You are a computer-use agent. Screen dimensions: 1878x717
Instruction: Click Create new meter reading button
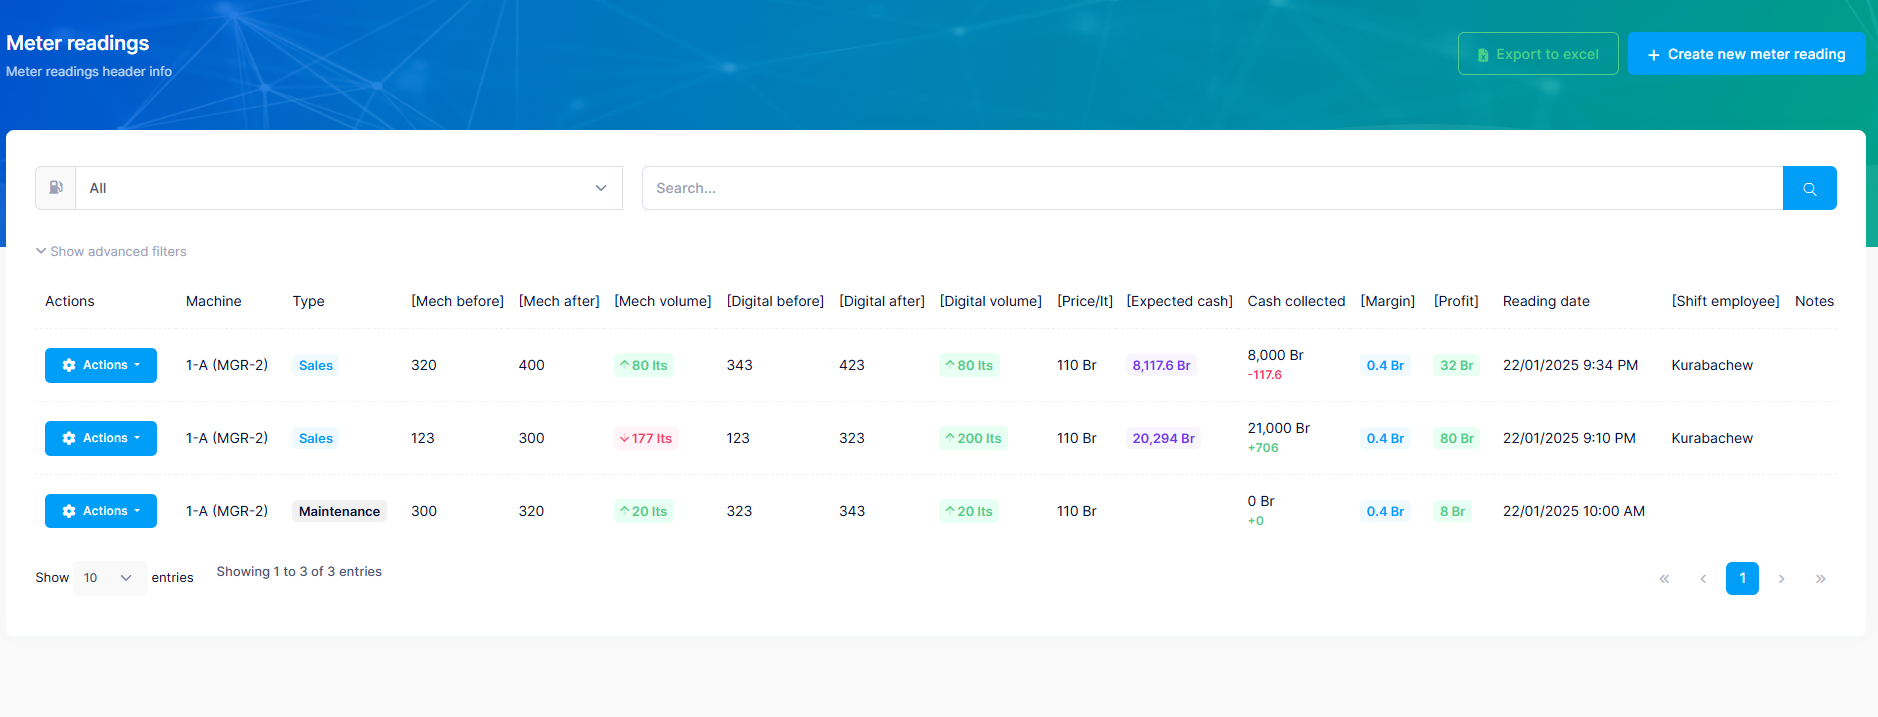tap(1746, 54)
